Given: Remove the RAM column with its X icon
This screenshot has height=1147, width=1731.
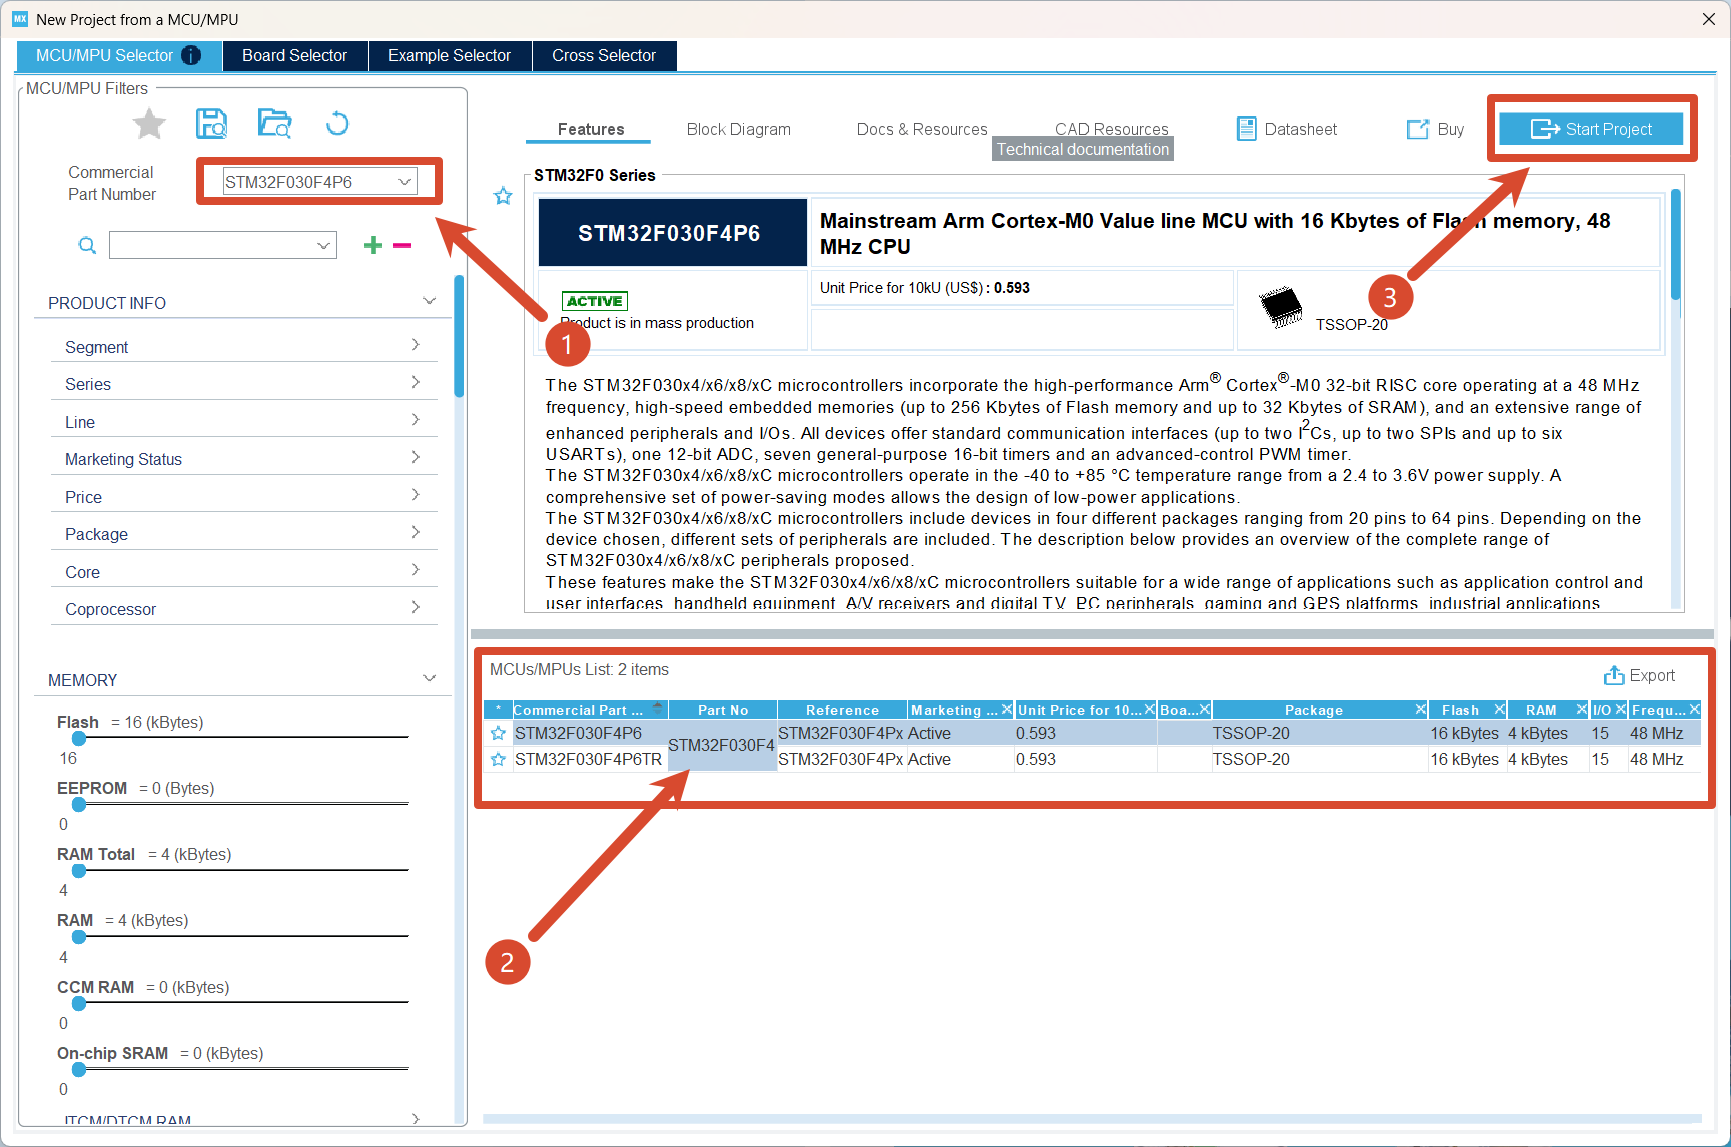Looking at the screenshot, I should click(x=1581, y=709).
